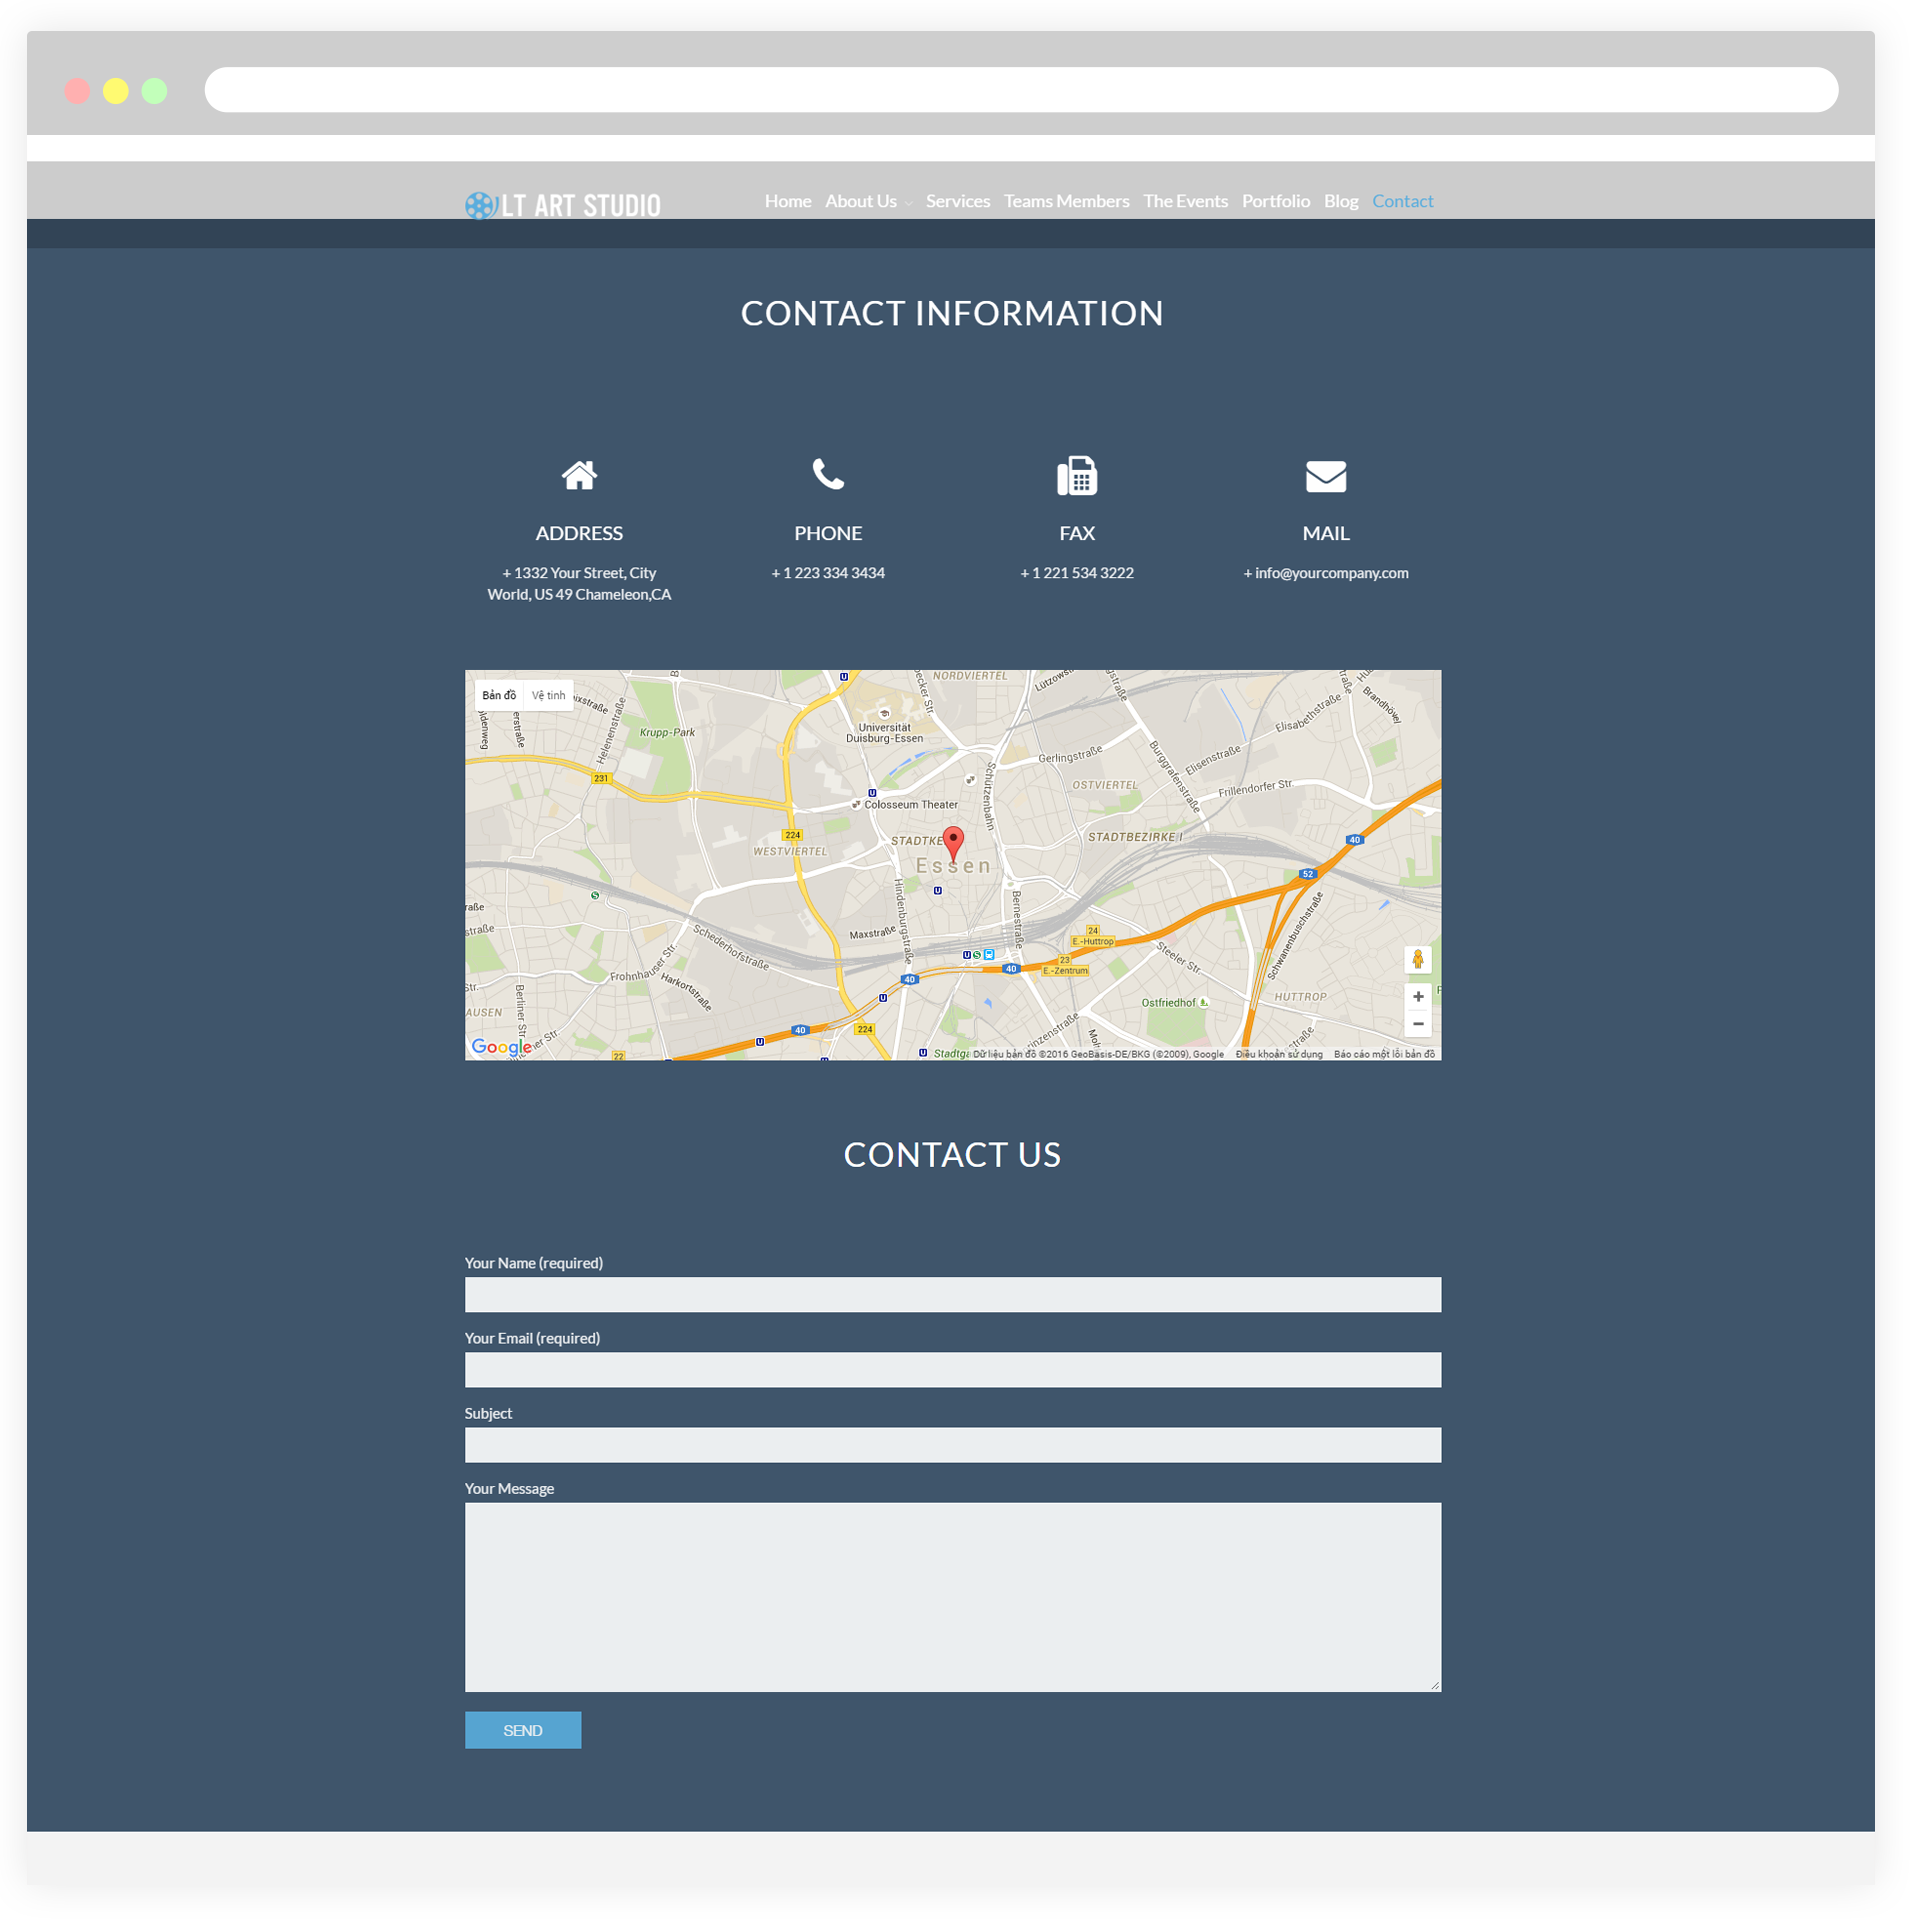1911x1921 pixels.
Task: Open the Portfolio menu item
Action: (x=1276, y=201)
